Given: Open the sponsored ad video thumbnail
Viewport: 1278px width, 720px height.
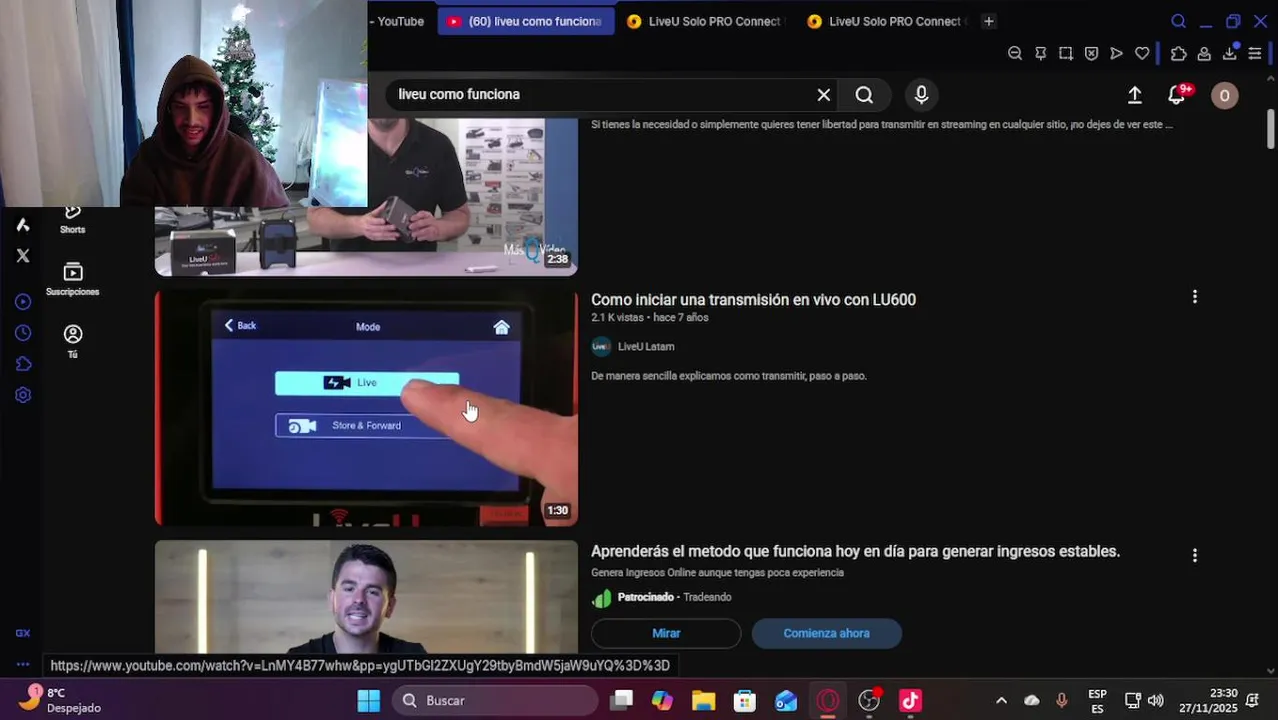Looking at the screenshot, I should pyautogui.click(x=366, y=598).
